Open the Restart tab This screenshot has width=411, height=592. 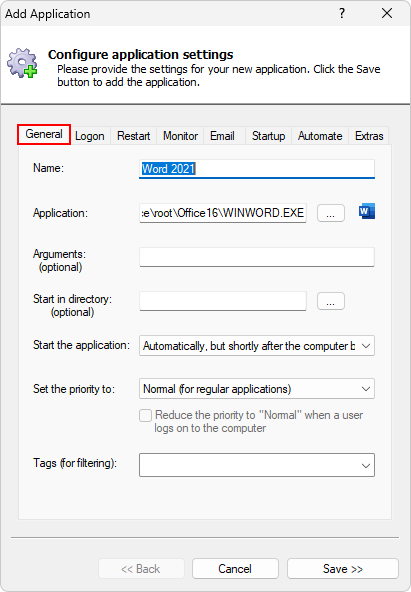[134, 136]
